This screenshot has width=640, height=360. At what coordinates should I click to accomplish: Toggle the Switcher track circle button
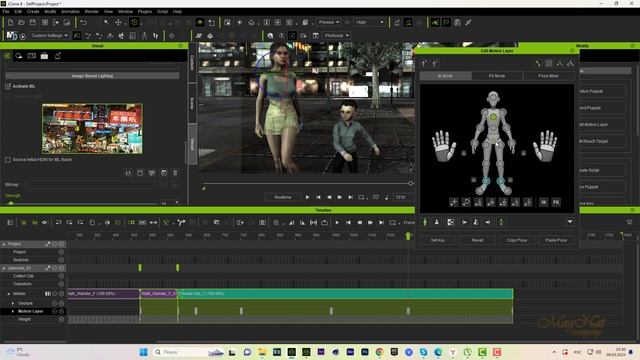pyautogui.click(x=61, y=260)
